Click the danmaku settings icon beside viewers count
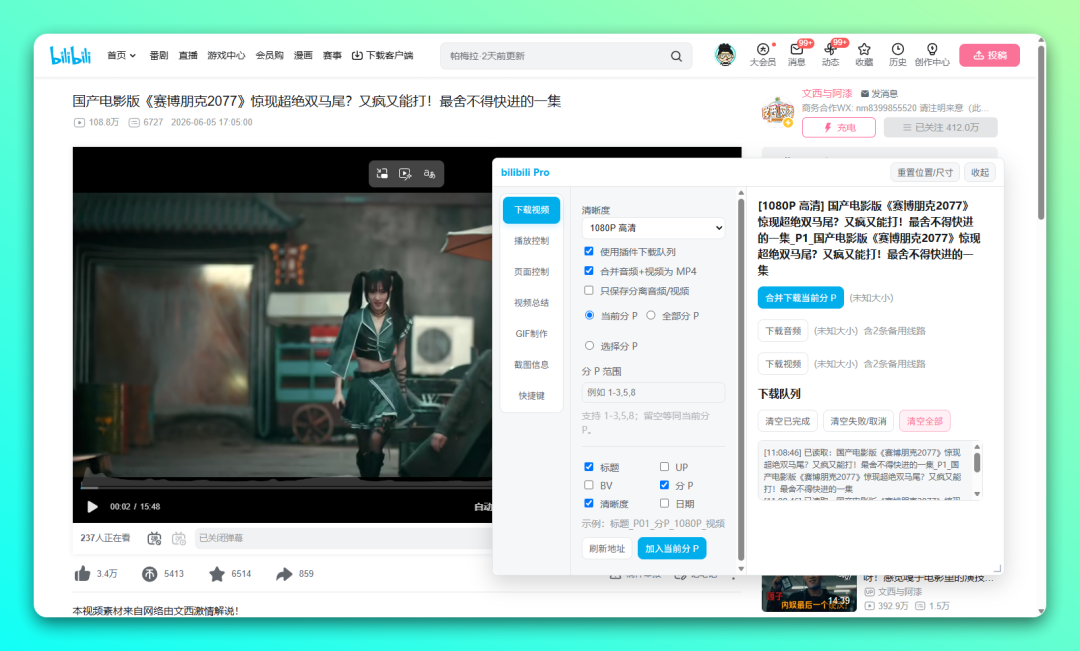Image resolution: width=1080 pixels, height=651 pixels. coord(154,538)
